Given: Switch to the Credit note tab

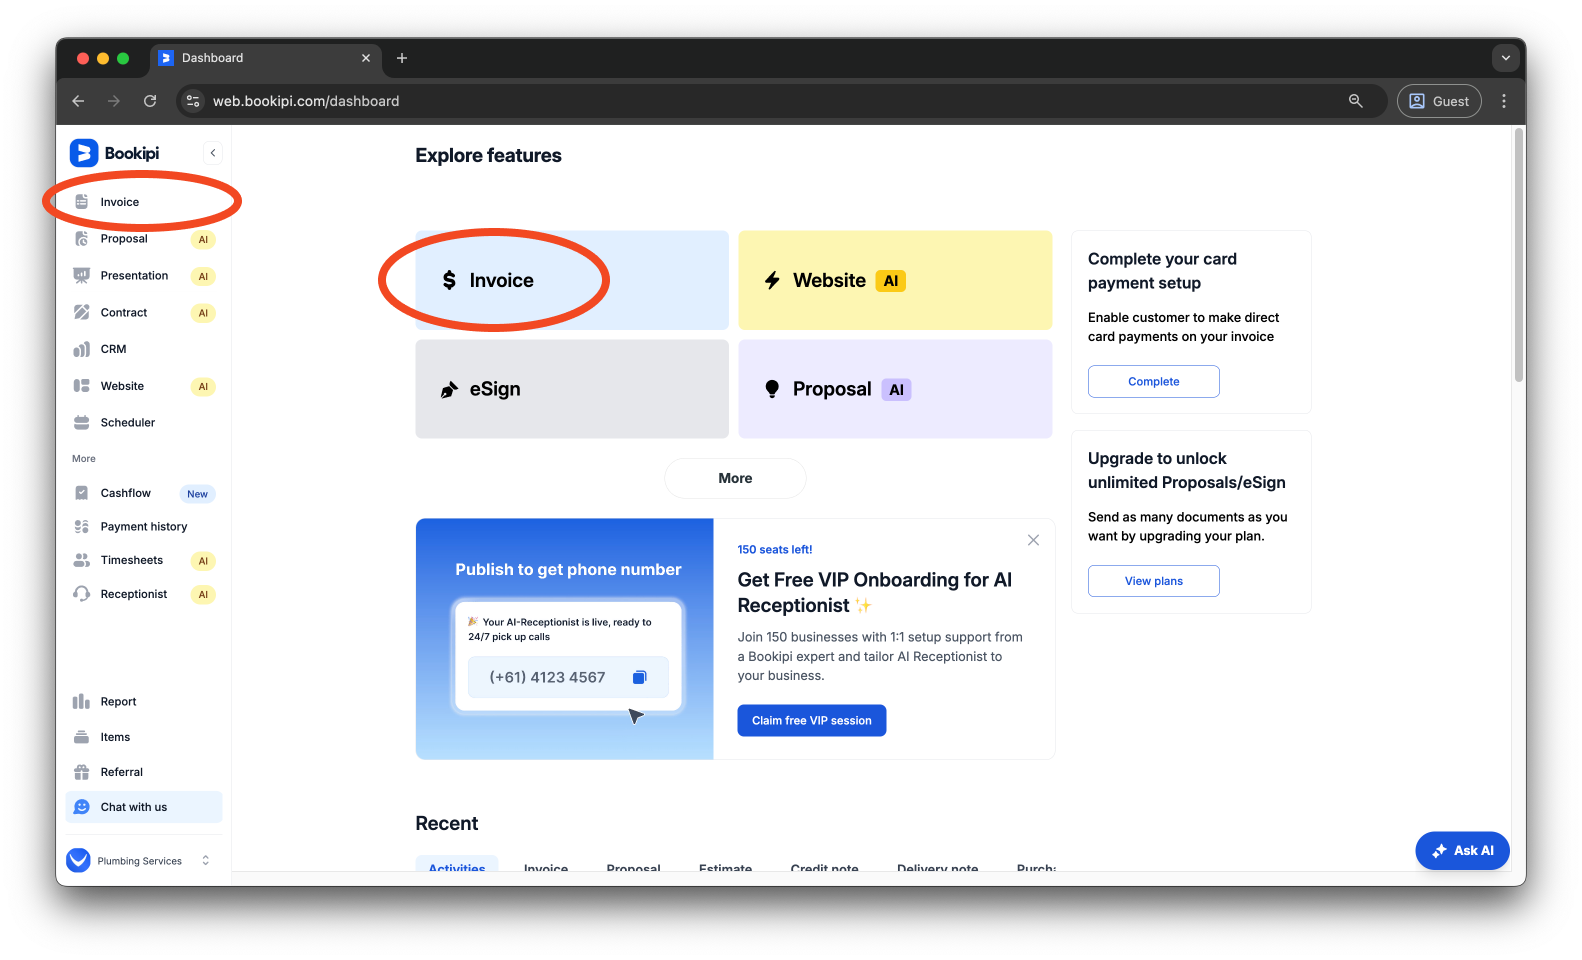Looking at the screenshot, I should pos(824,868).
